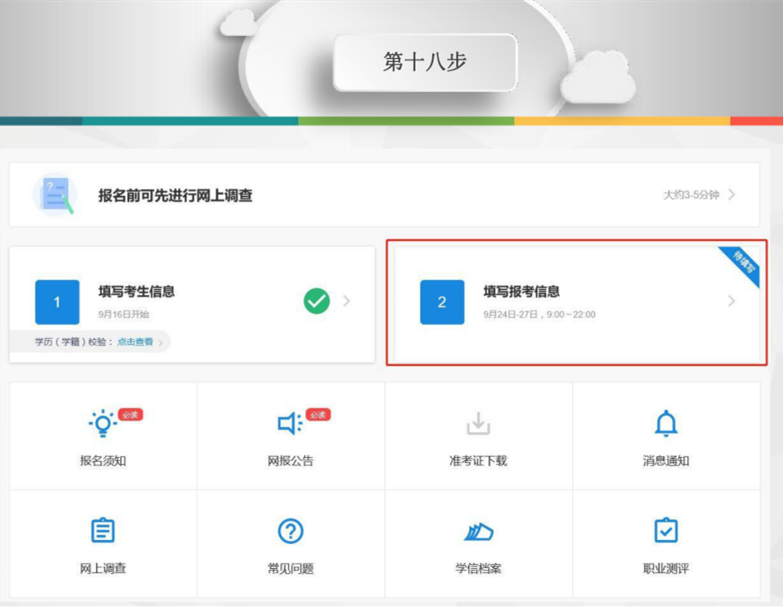Click the green completed checkmark

point(317,300)
